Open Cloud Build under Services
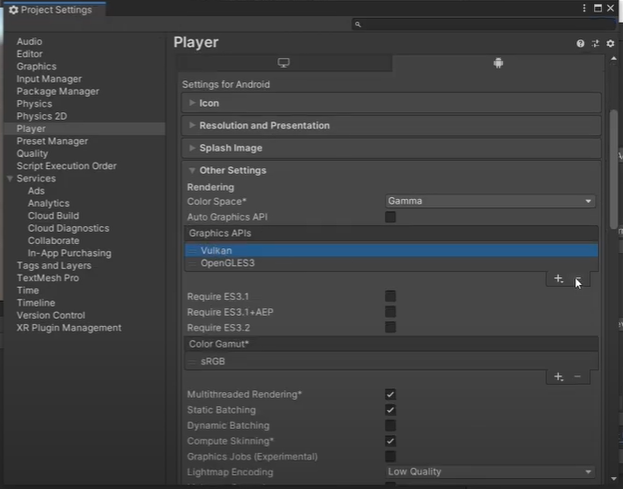623x489 pixels. pyautogui.click(x=53, y=216)
